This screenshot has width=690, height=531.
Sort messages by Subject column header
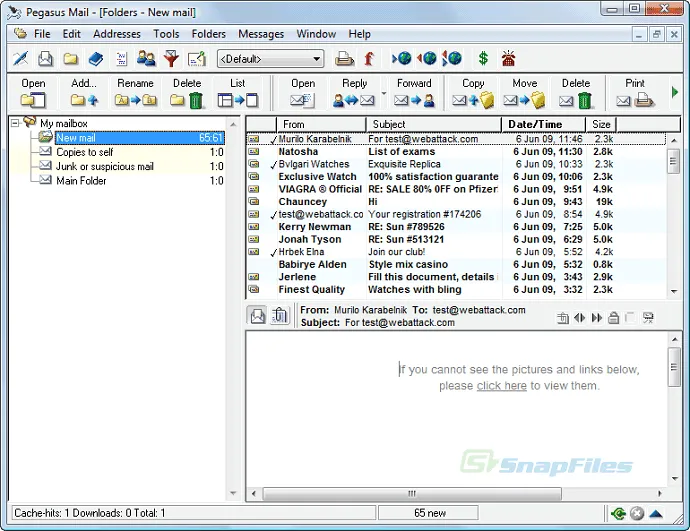click(x=433, y=125)
